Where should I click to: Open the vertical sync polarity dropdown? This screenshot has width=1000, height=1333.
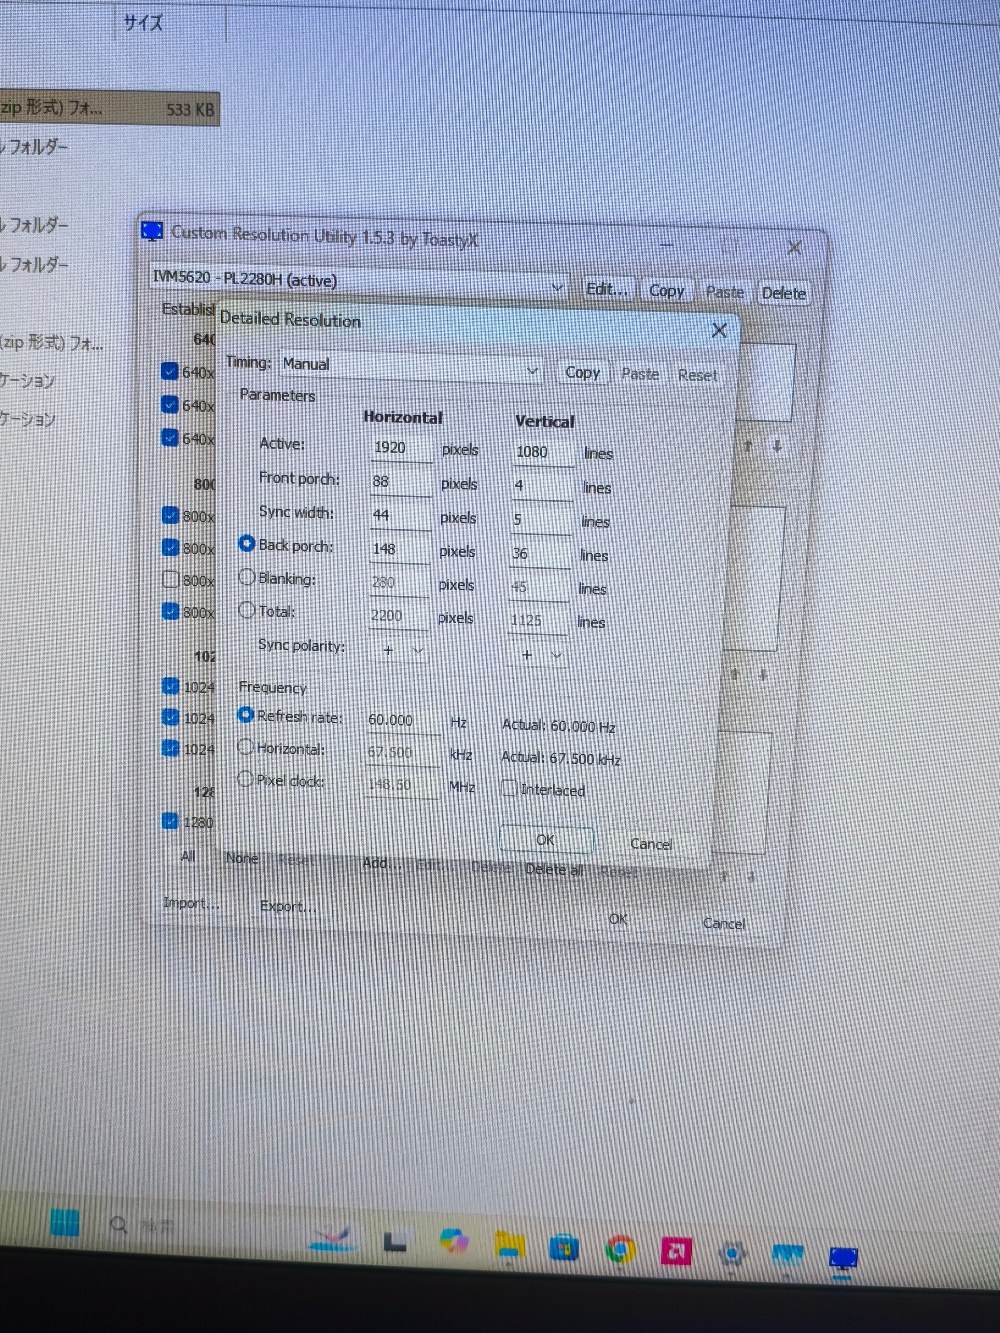point(541,655)
